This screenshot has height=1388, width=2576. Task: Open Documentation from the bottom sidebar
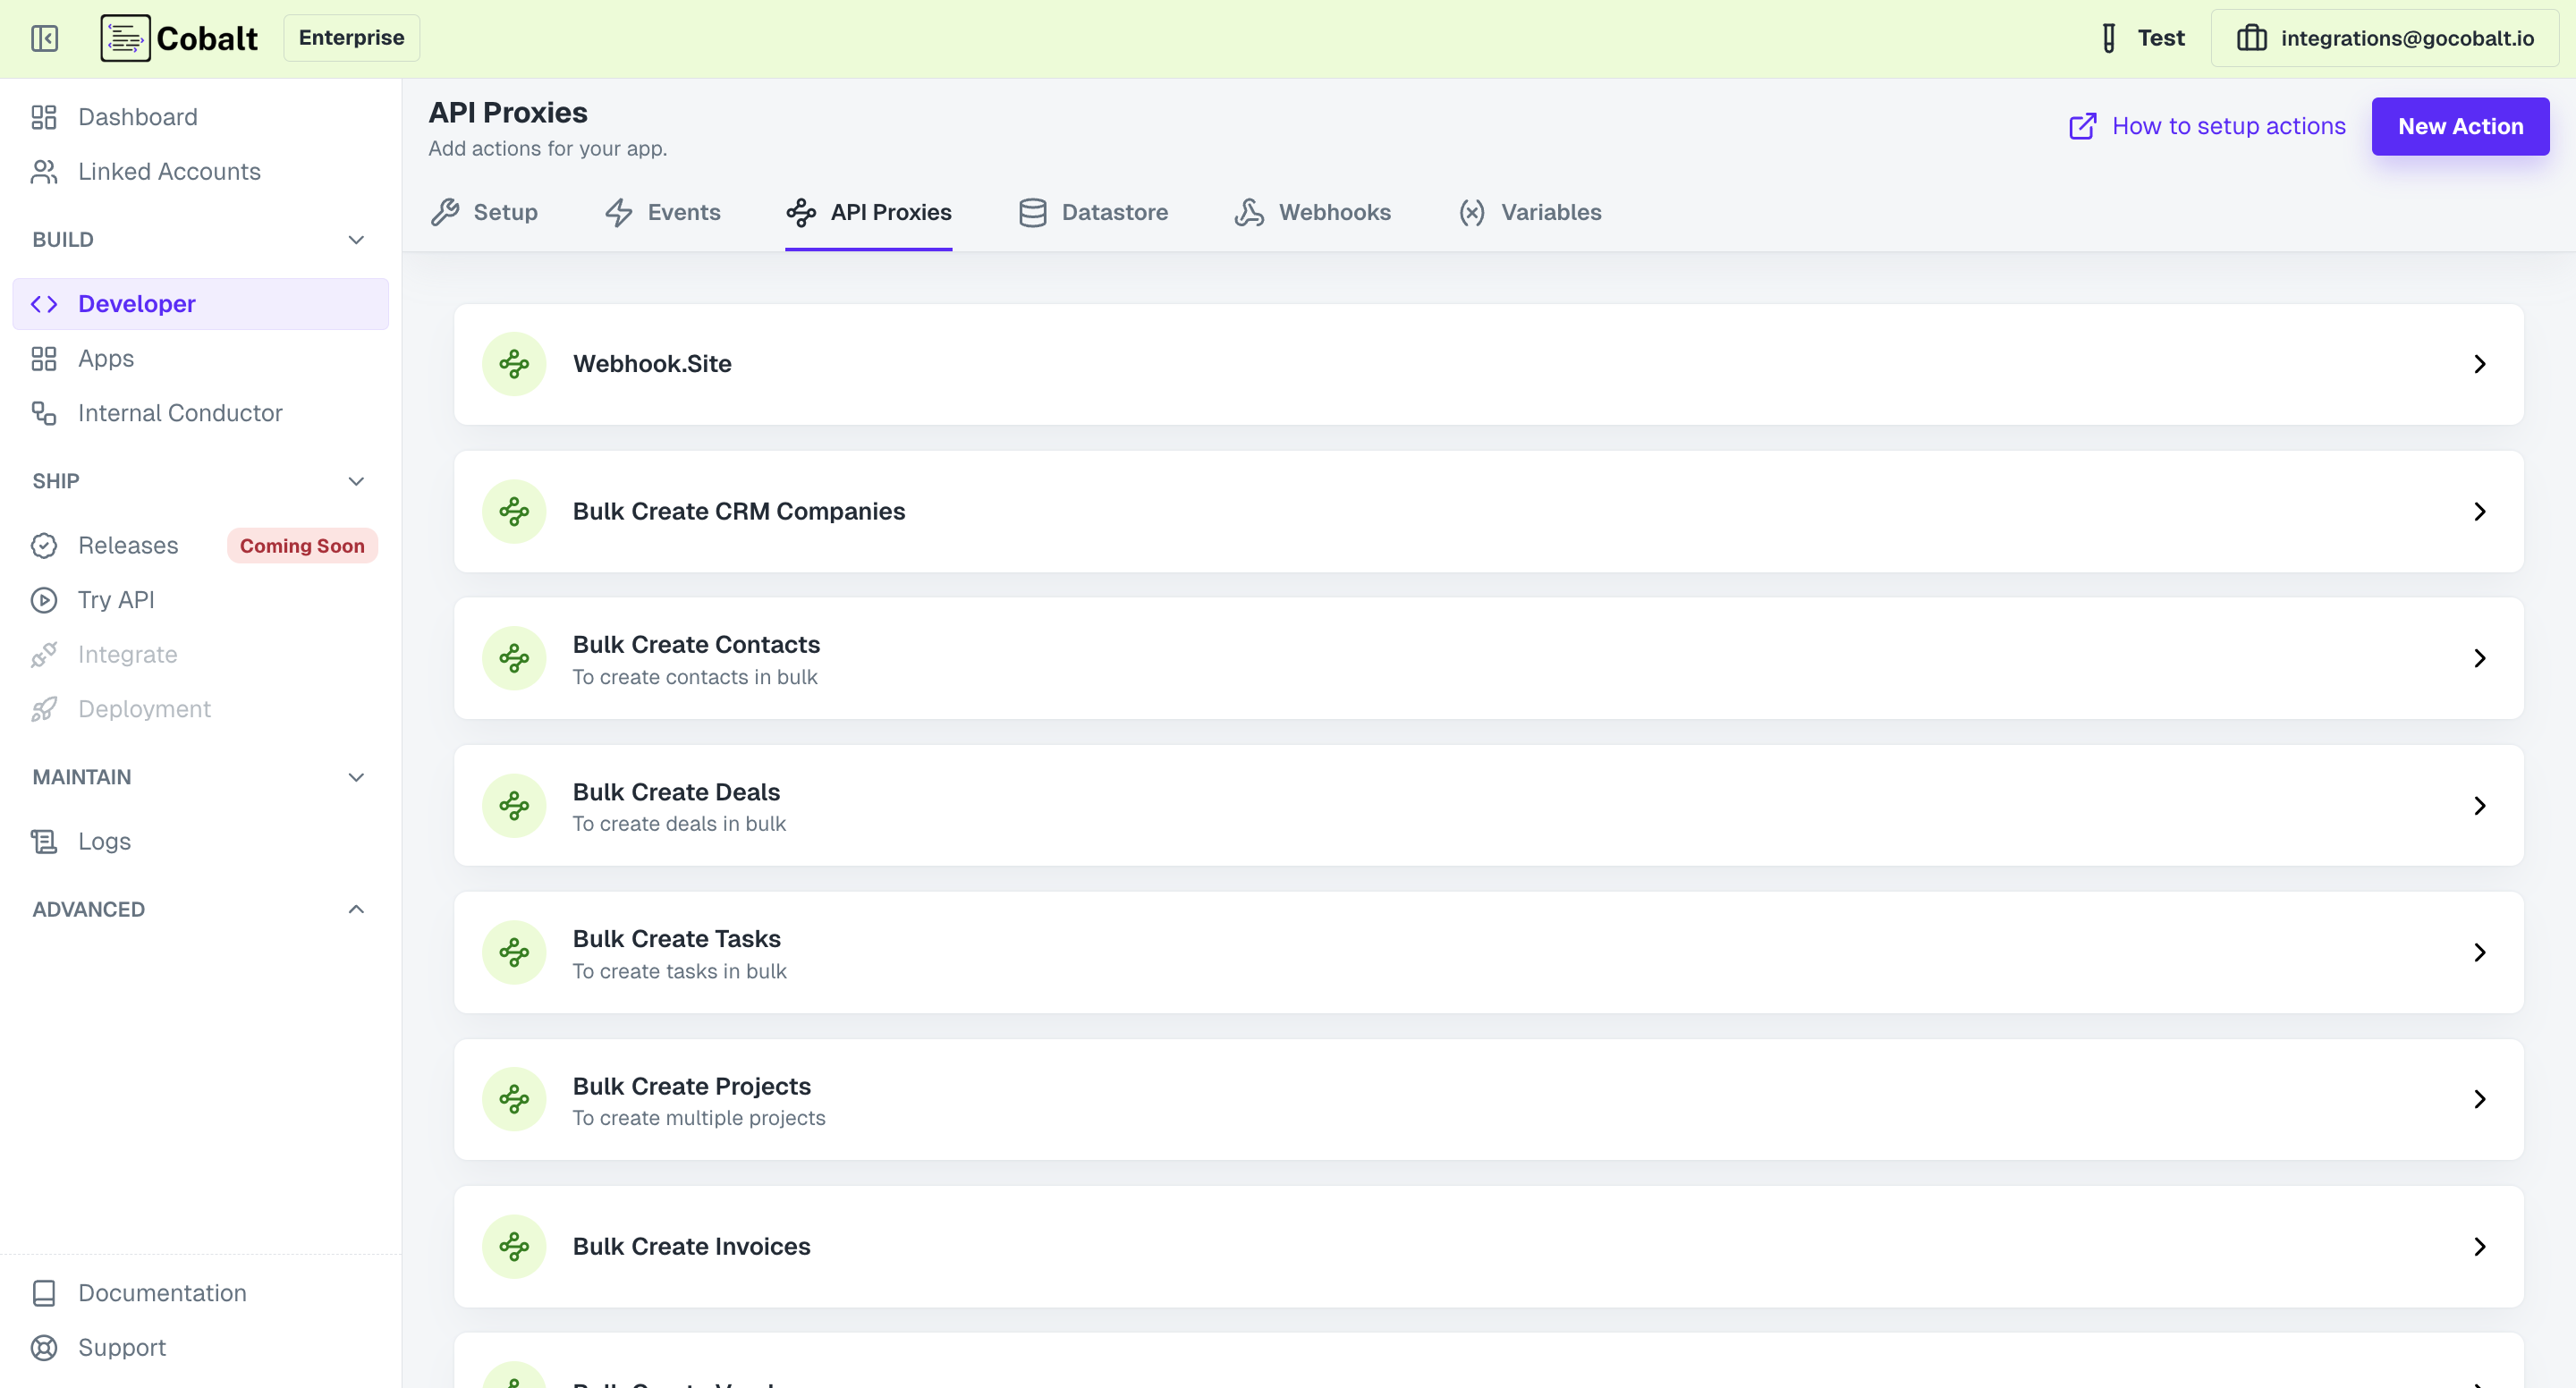pyautogui.click(x=161, y=1293)
